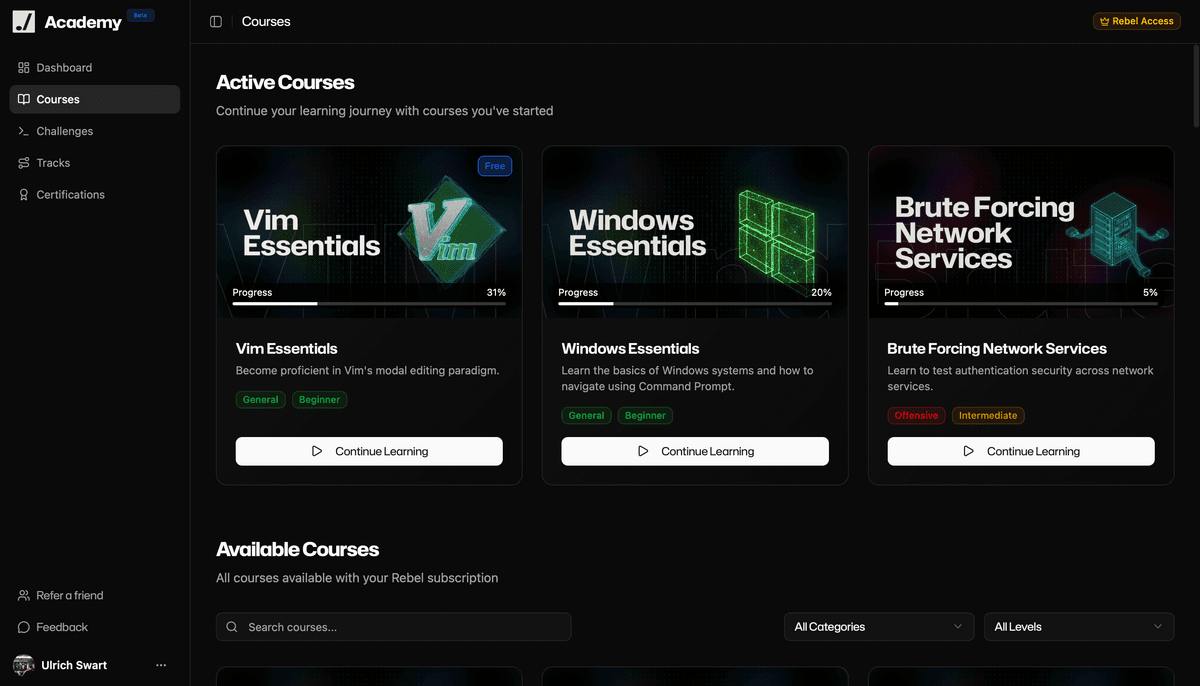1200x686 pixels.
Task: Expand the All Levels dropdown
Action: 1079,627
